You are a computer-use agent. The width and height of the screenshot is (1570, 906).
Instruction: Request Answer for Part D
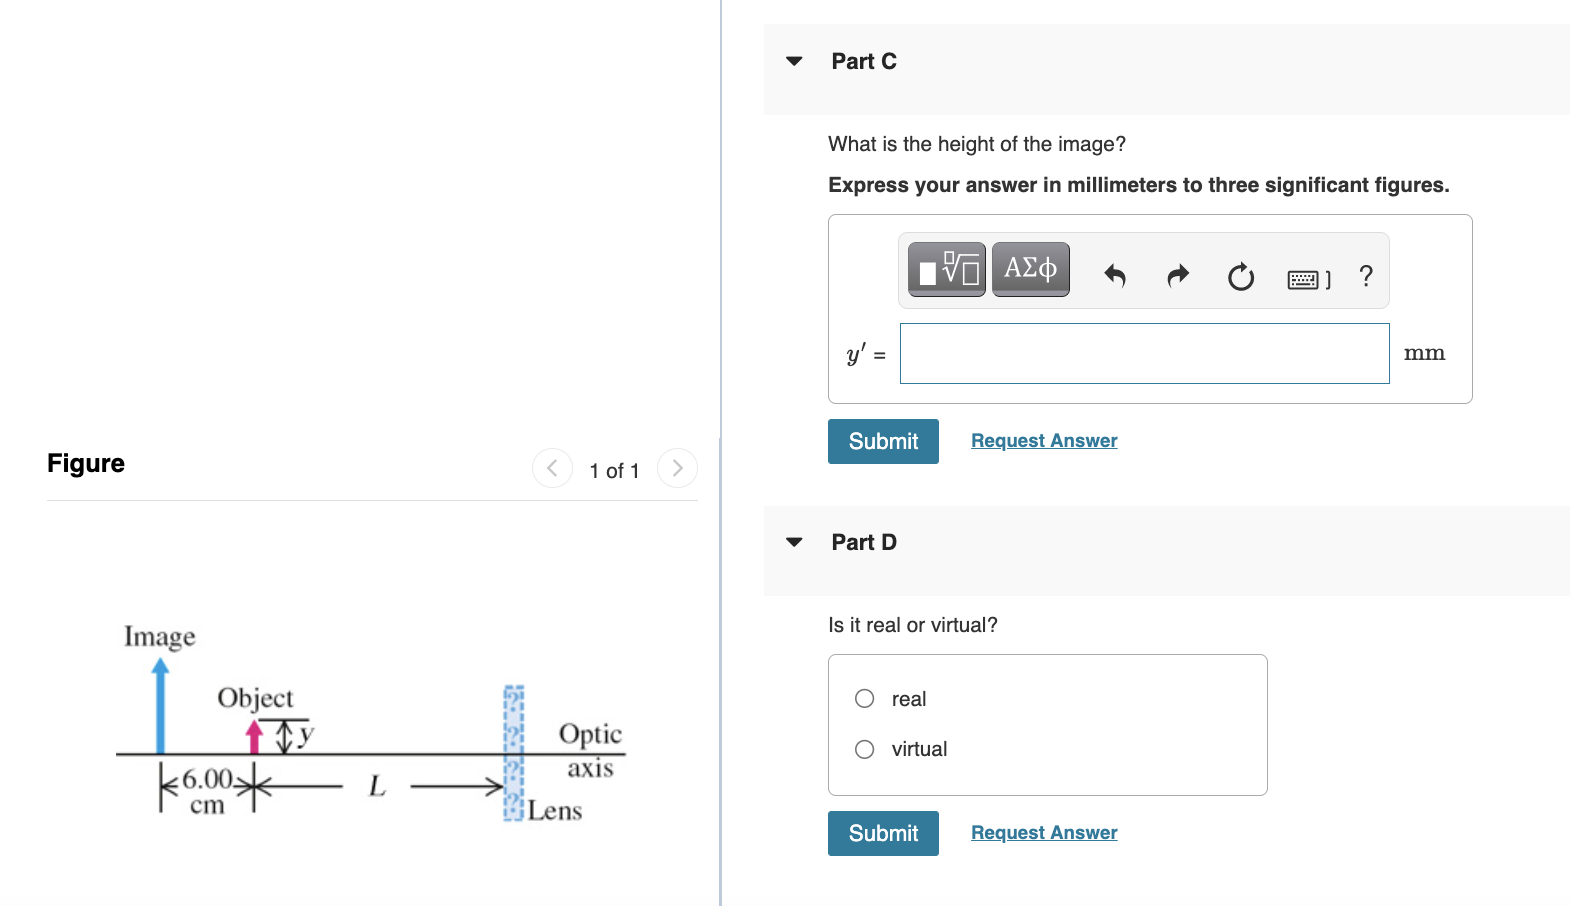coord(1044,832)
